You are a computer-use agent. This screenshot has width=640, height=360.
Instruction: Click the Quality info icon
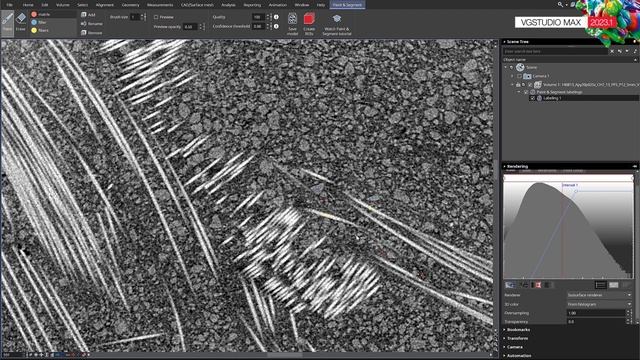(276, 17)
